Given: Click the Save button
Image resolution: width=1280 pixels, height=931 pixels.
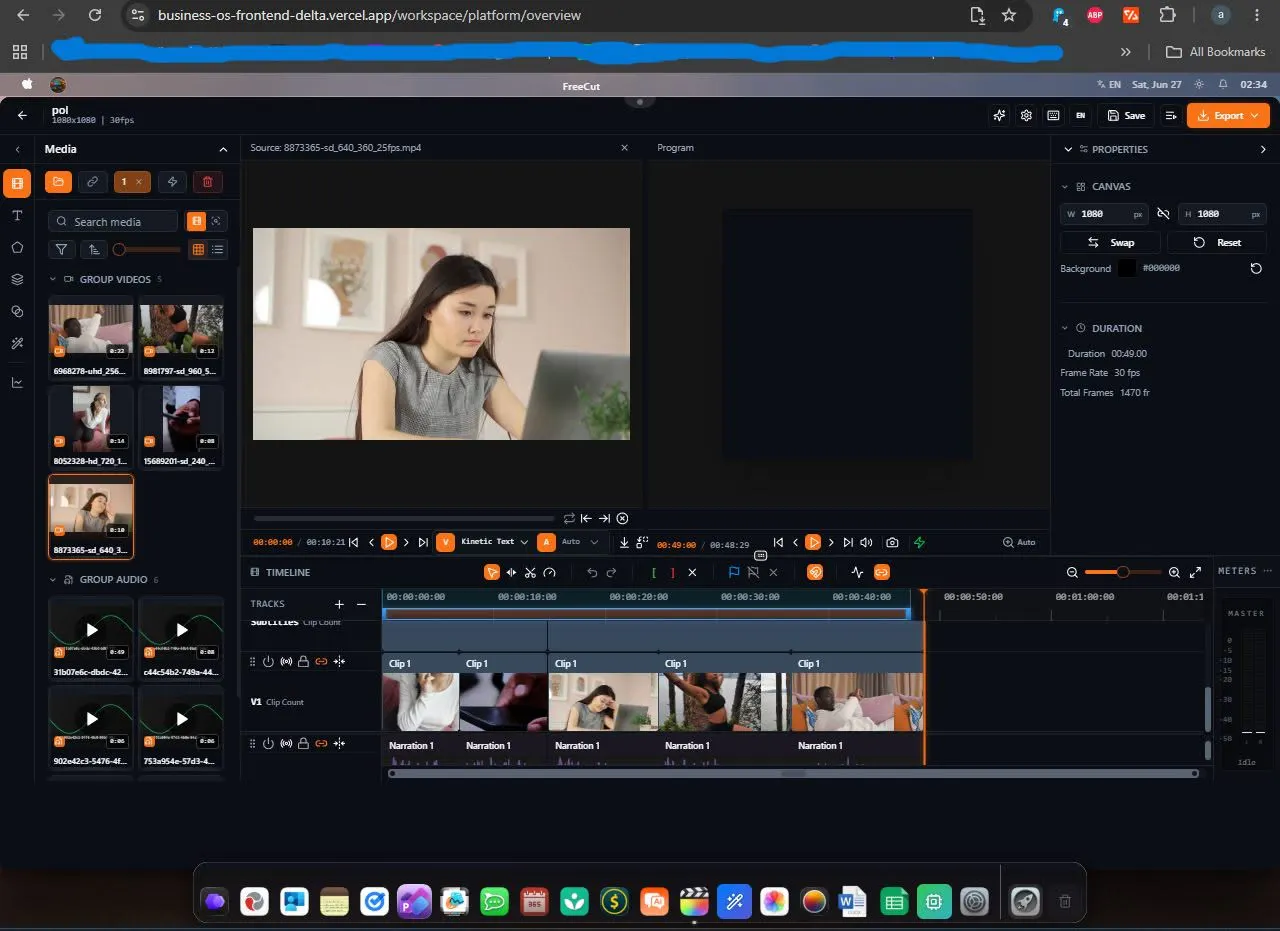Looking at the screenshot, I should point(1127,115).
